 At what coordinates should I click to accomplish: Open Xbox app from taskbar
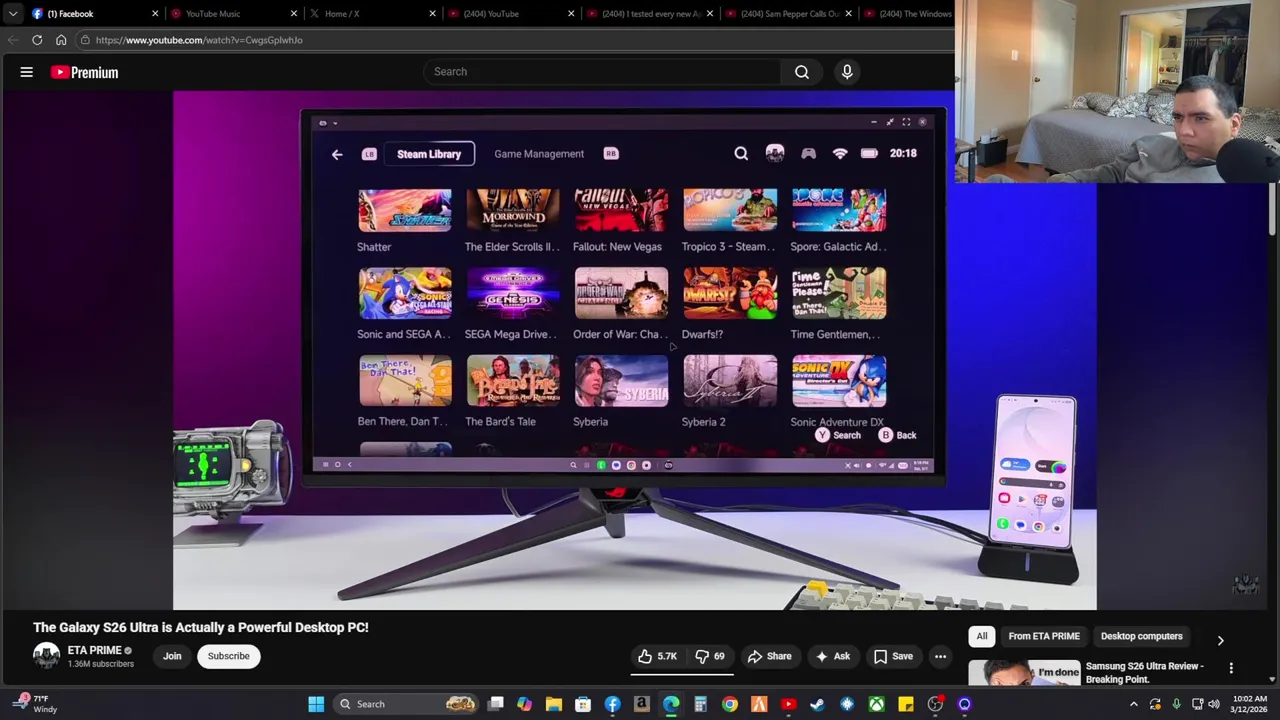876,704
